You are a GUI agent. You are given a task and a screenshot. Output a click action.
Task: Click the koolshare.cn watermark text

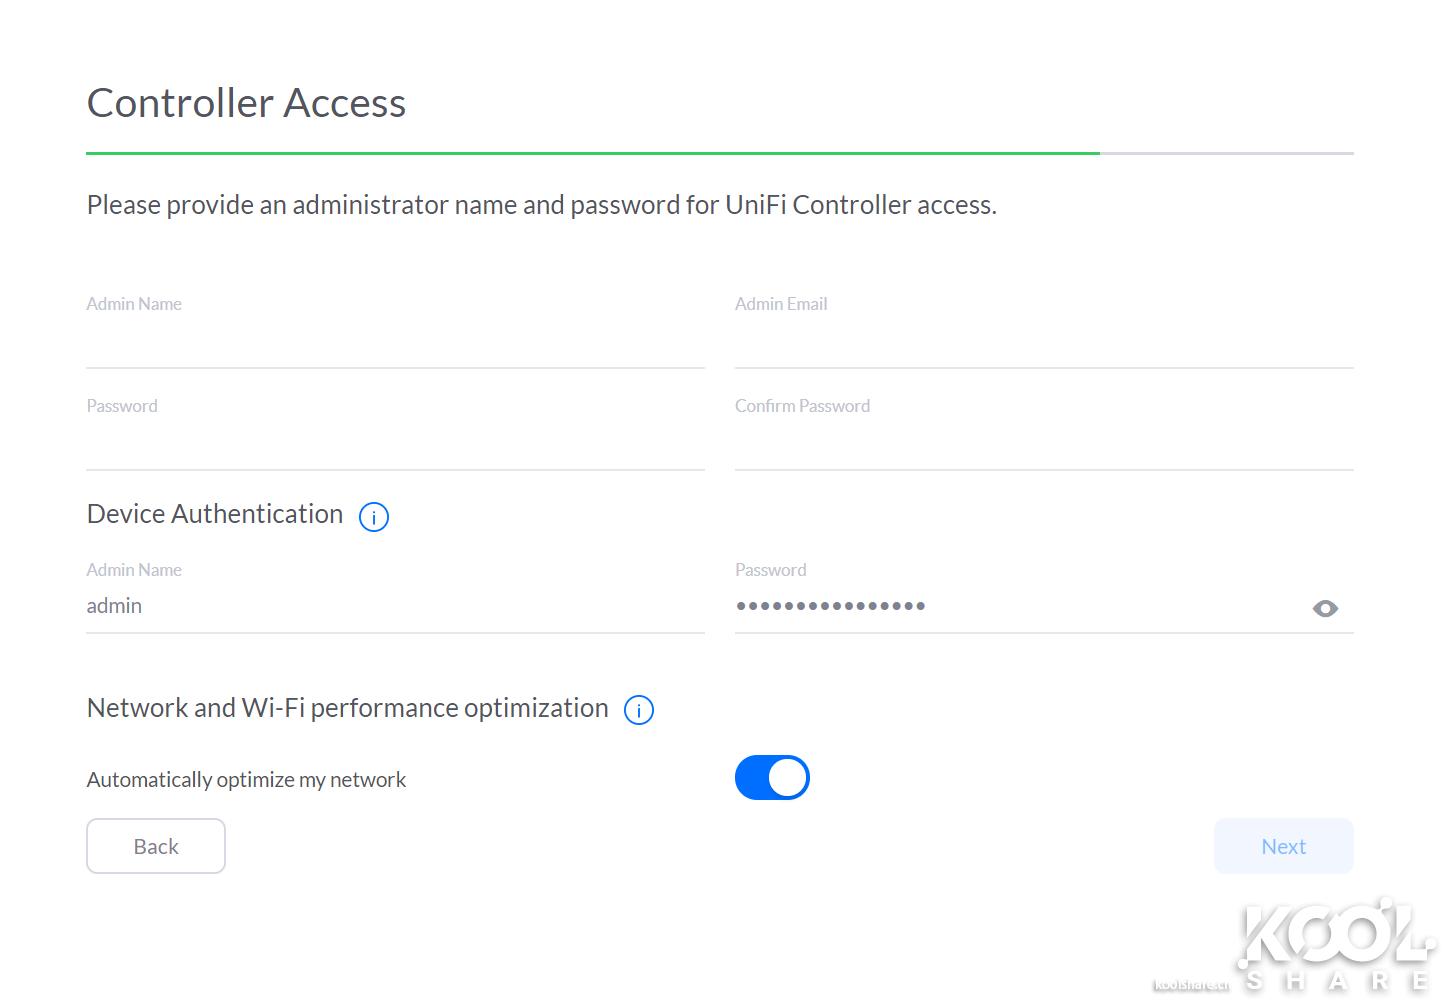(x=1193, y=985)
